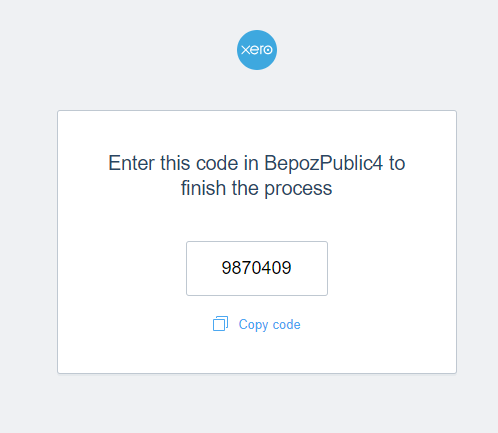Click the first digit 9 of the code
This screenshot has height=433, width=498.
pyautogui.click(x=227, y=268)
